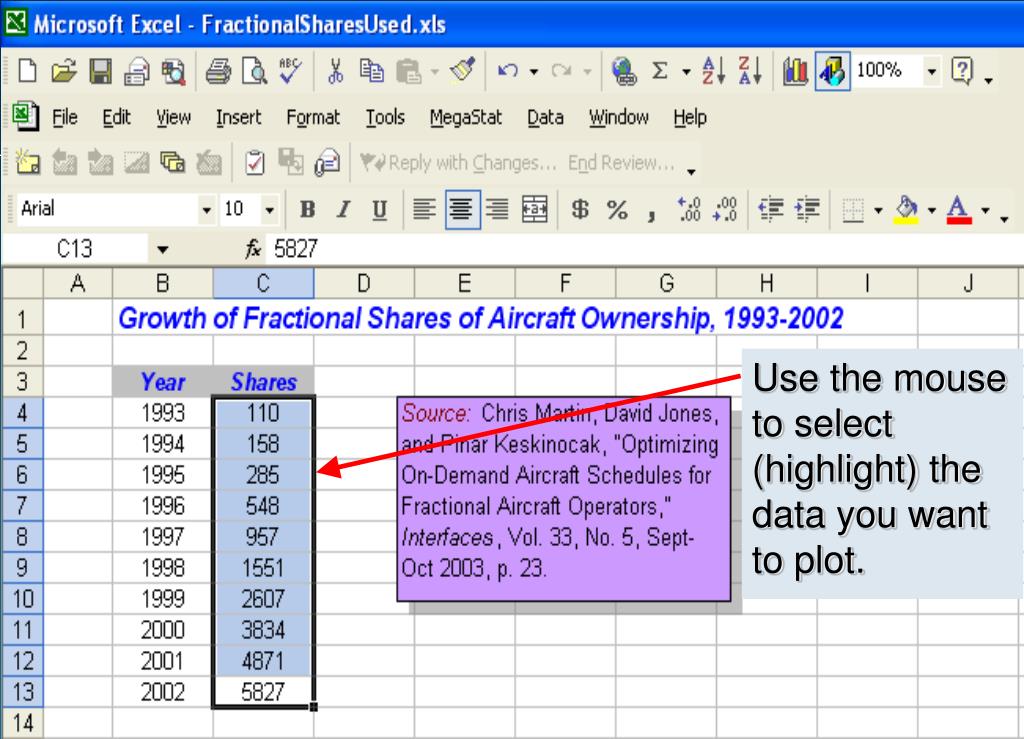Screen dimensions: 1024x739
Task: Open the View menu
Action: coord(173,118)
